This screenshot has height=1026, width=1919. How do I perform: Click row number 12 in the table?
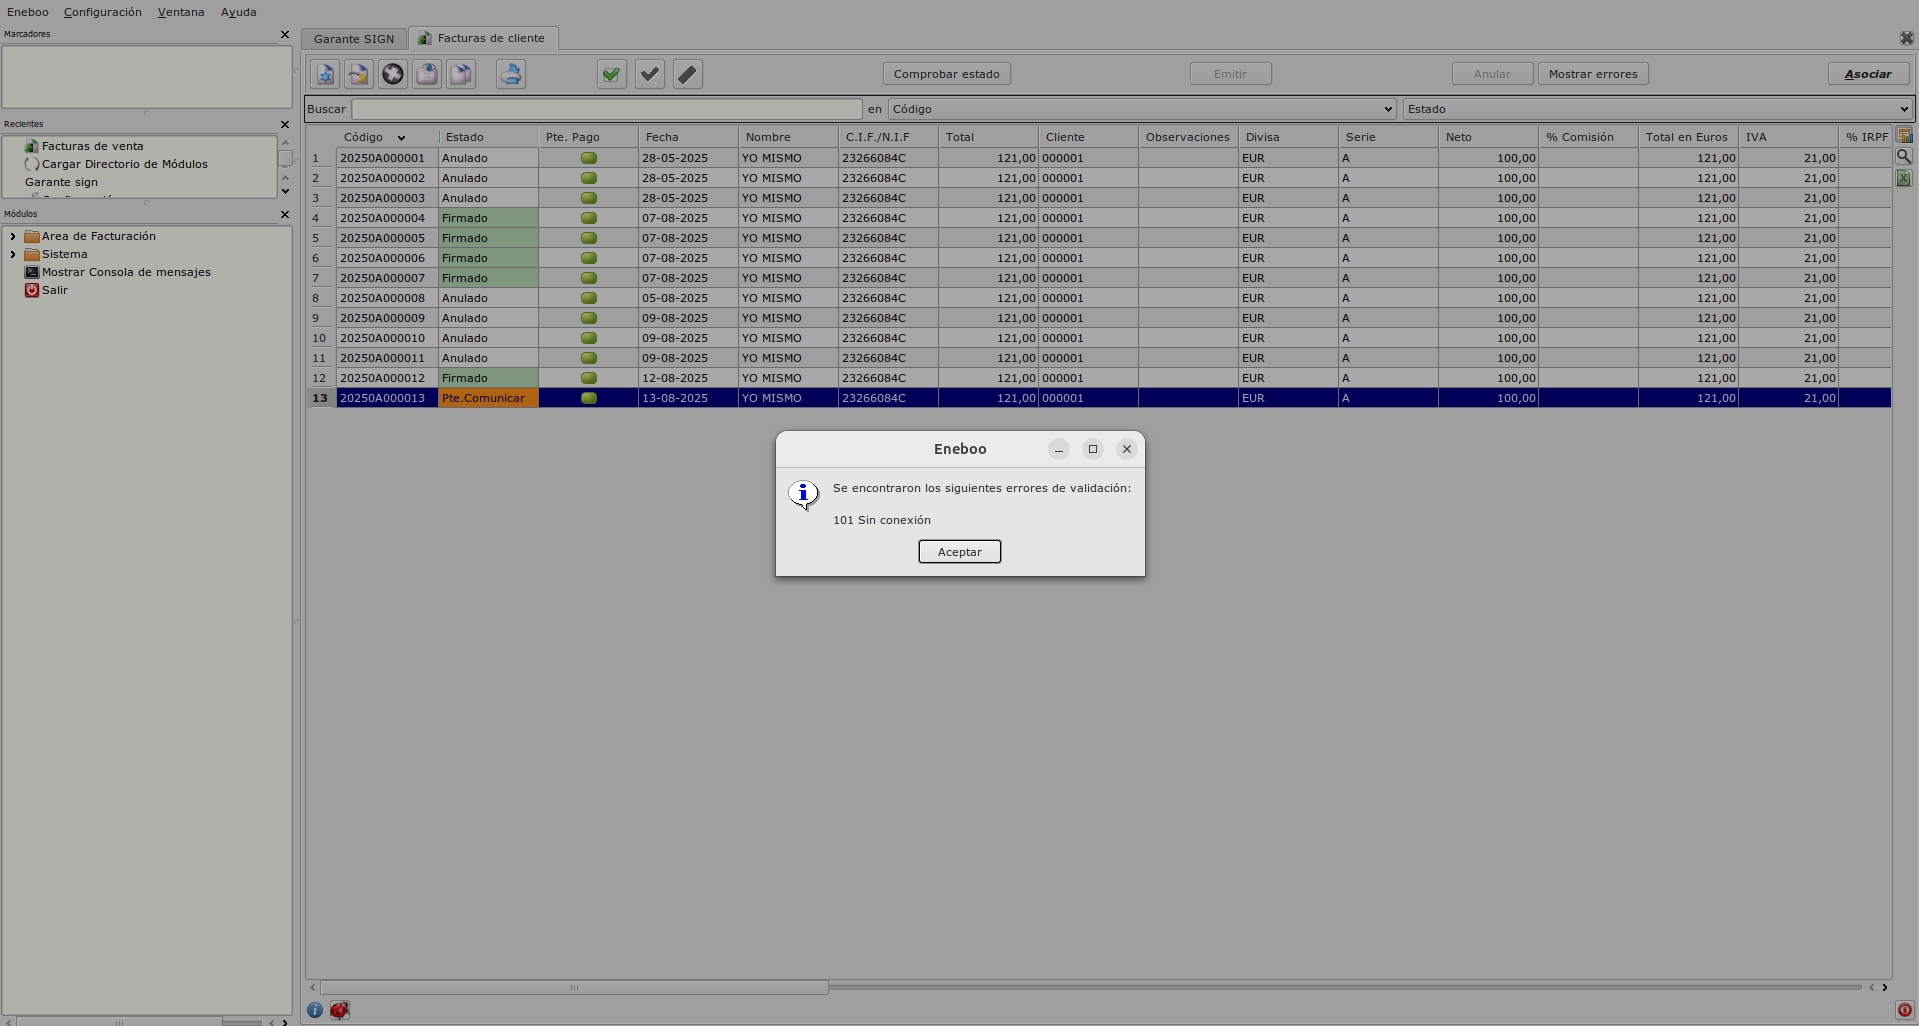pyautogui.click(x=320, y=378)
